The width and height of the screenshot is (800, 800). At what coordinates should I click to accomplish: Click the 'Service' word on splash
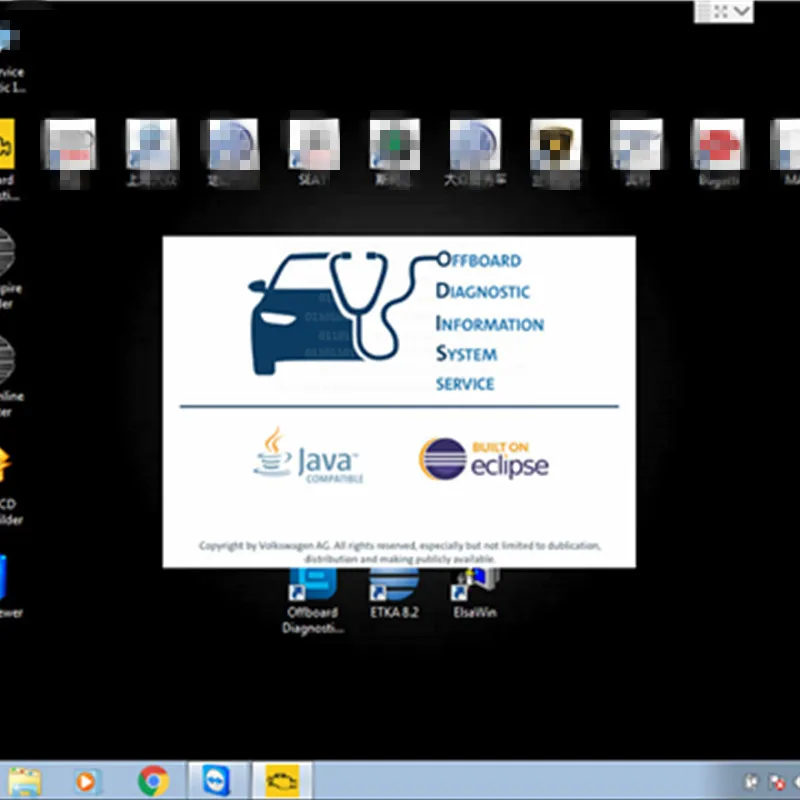tap(465, 384)
